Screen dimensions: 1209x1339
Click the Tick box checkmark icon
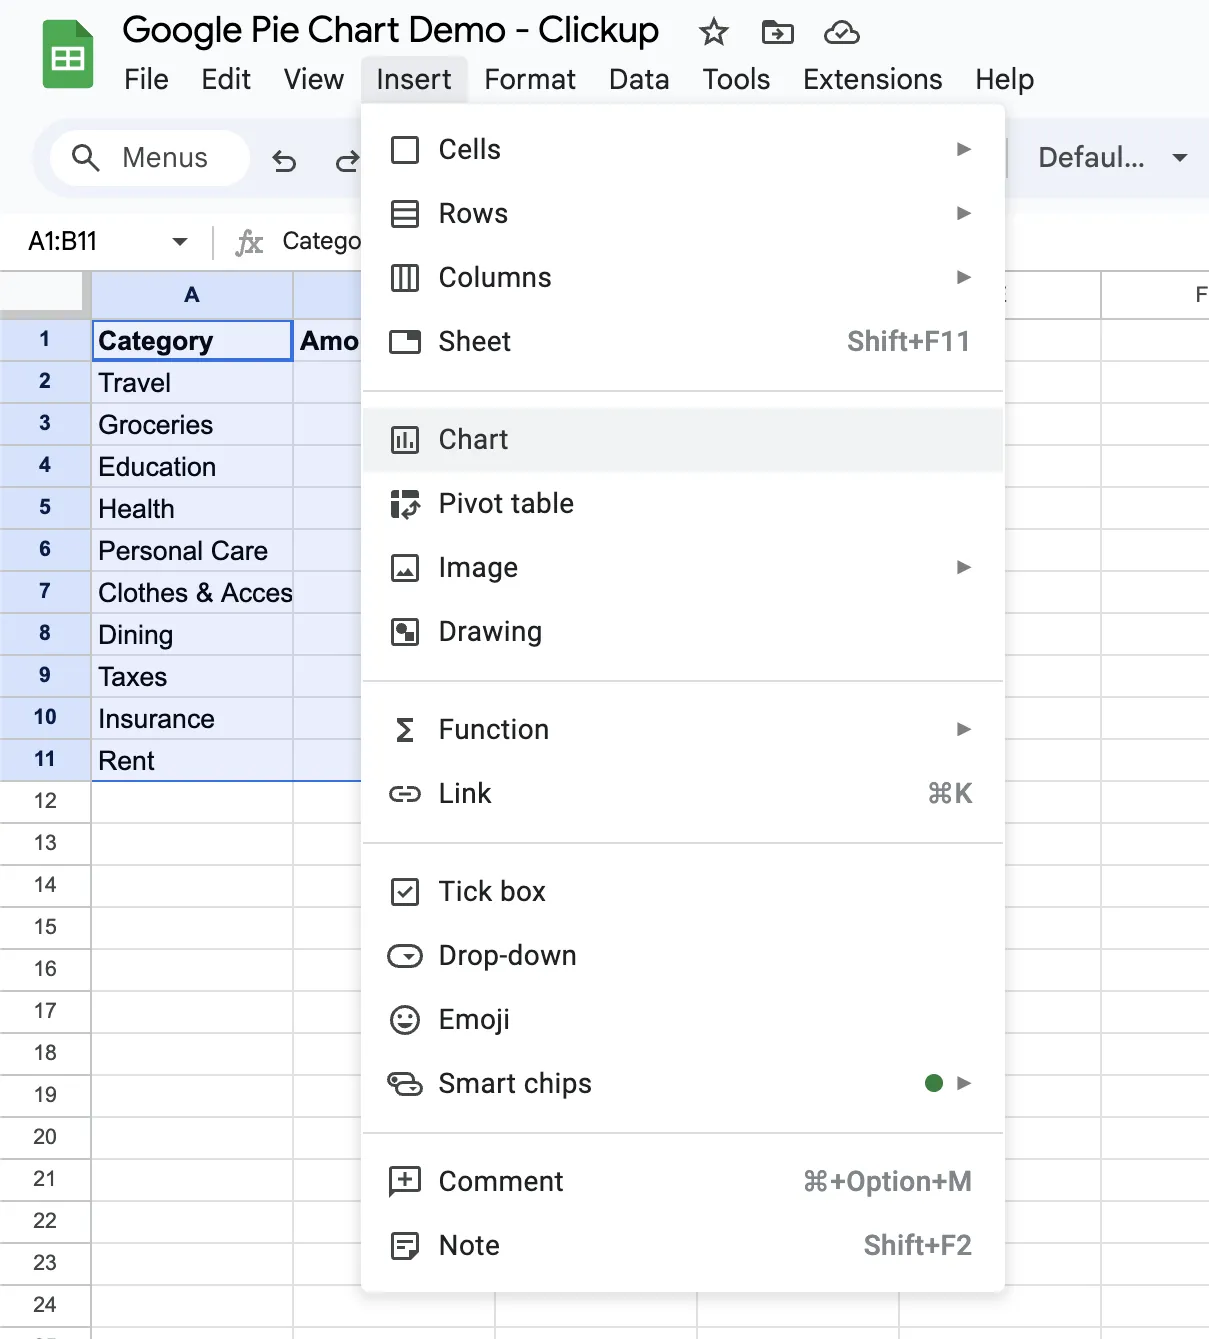pos(405,892)
